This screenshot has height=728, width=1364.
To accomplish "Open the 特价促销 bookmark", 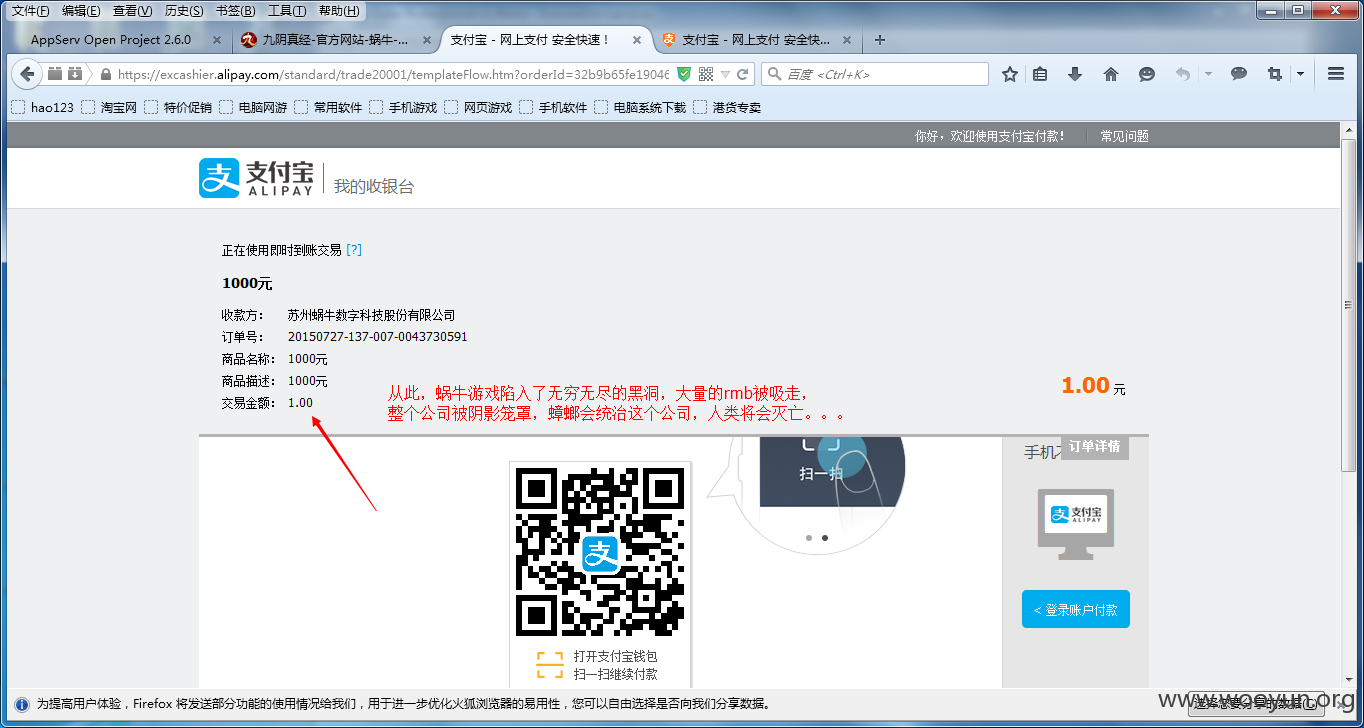I will pos(178,107).
